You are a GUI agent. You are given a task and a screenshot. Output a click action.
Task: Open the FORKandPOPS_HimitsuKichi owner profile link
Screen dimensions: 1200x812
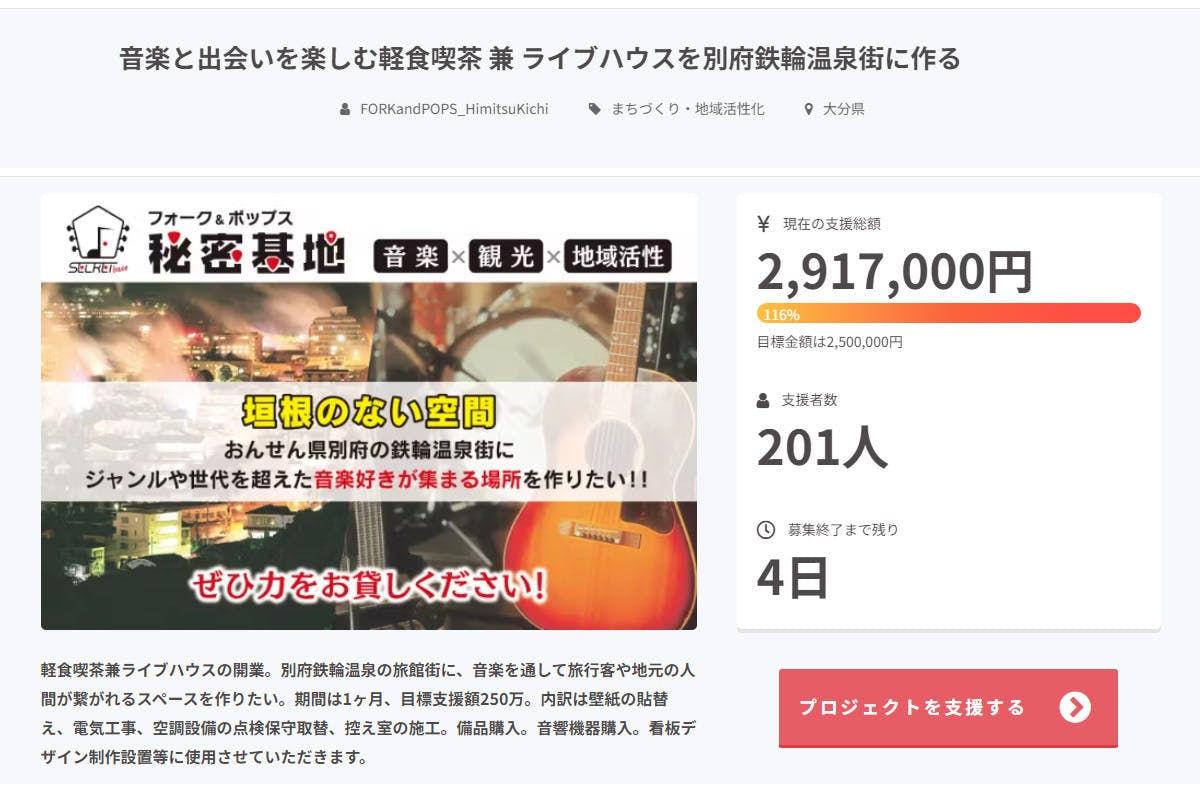click(x=454, y=109)
